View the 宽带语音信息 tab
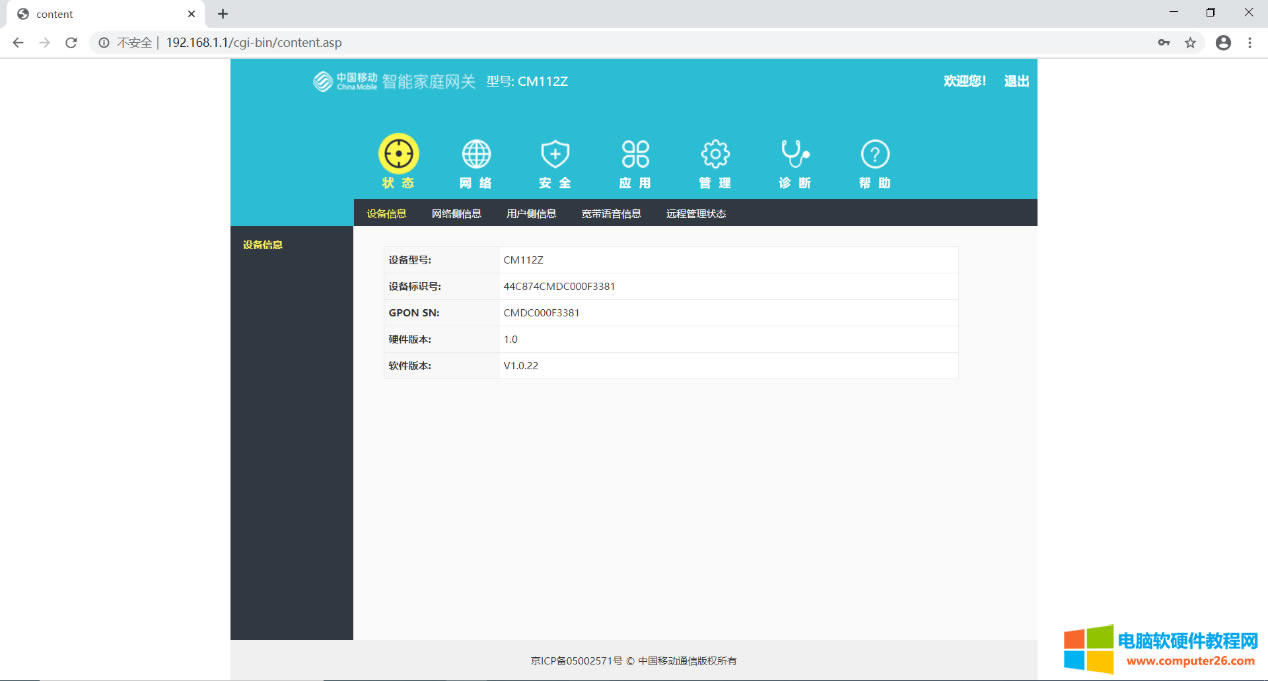 [x=611, y=212]
